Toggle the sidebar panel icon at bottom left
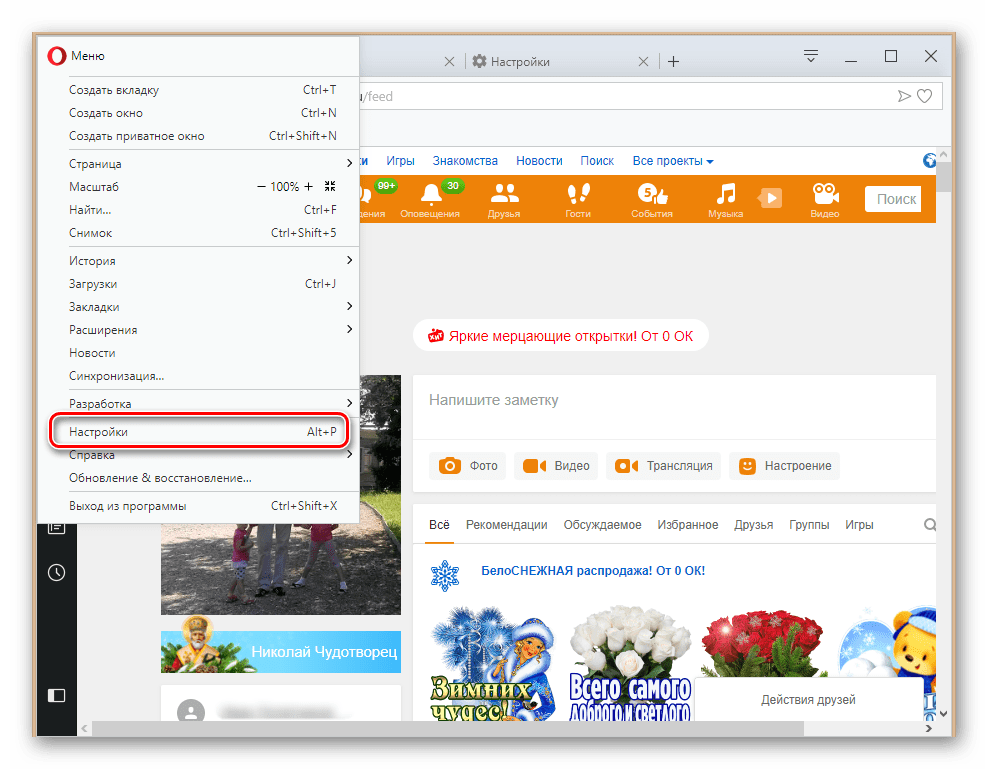The height and width of the screenshot is (769, 988). (x=57, y=695)
